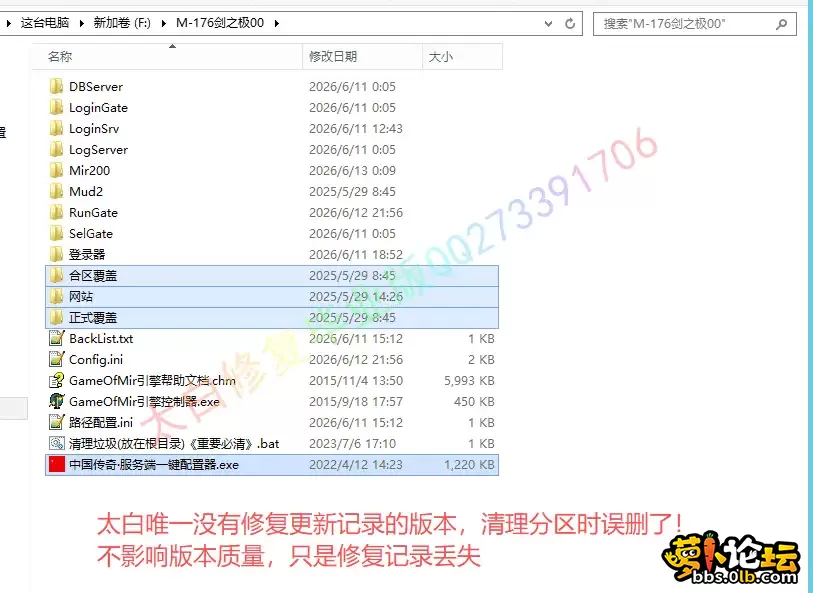
Task: Select the 登录器 folder name
Action: [87, 255]
